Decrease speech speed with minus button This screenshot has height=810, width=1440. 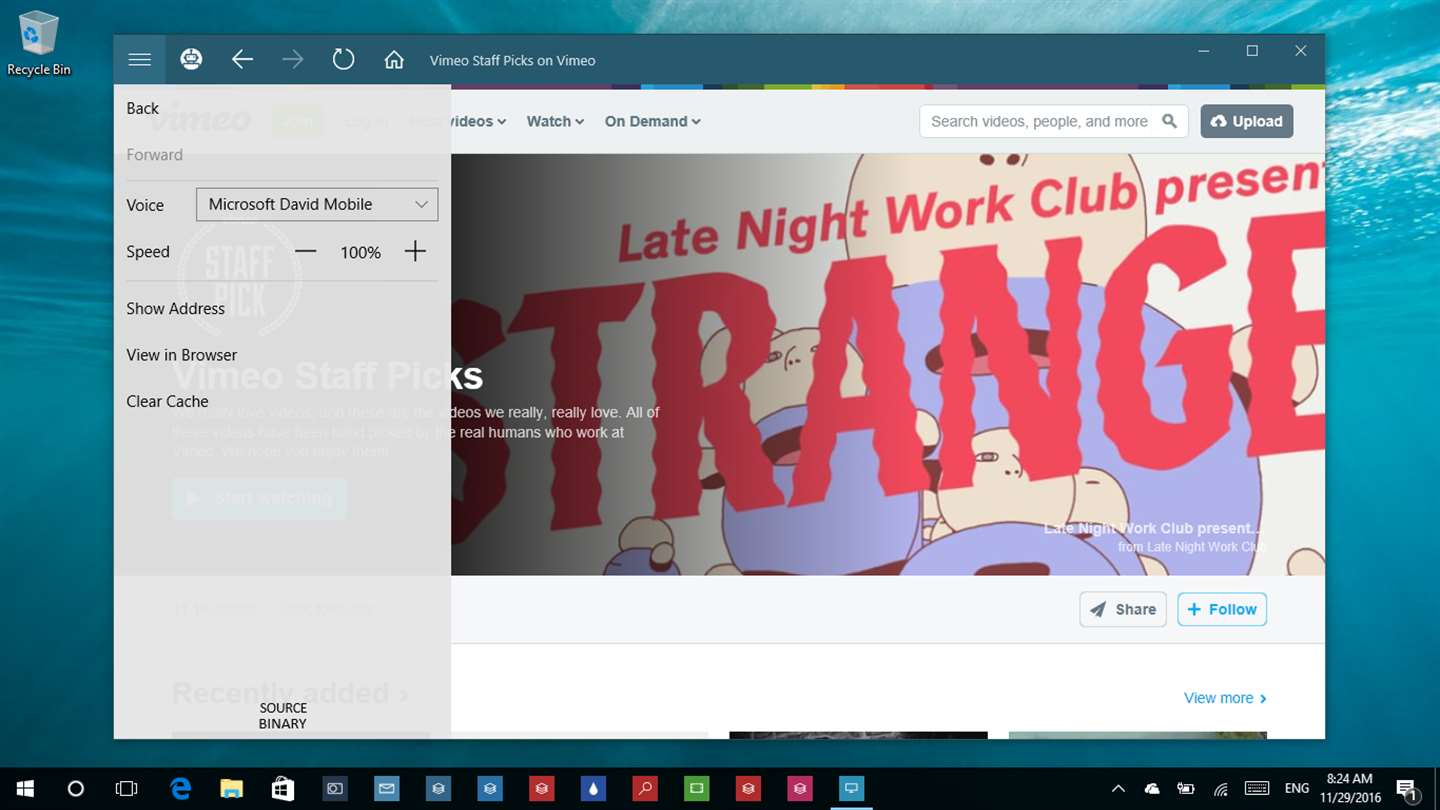coord(306,252)
